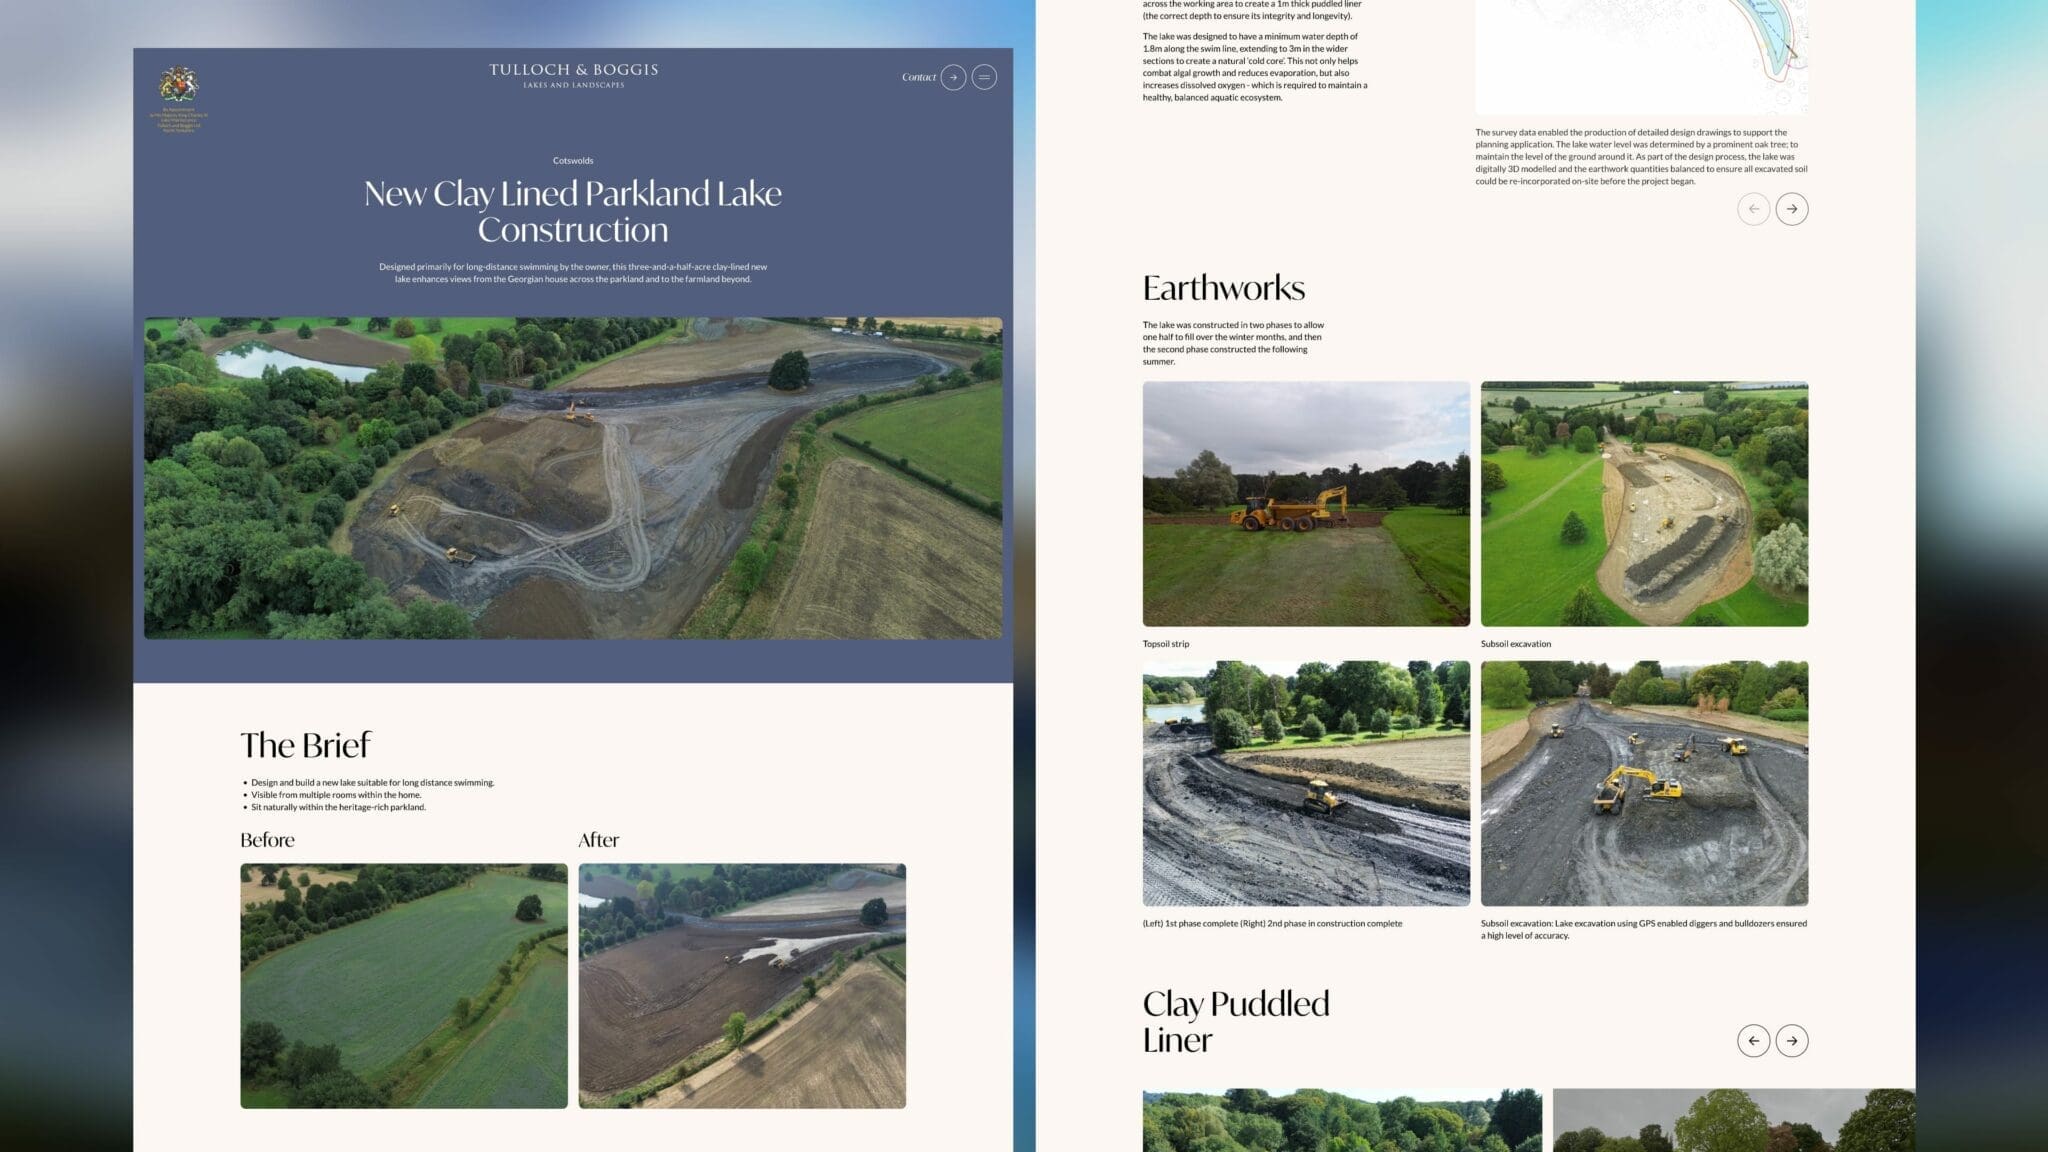Click the left arrow beside Clay Puddled Liner
The height and width of the screenshot is (1152, 2048).
pos(1753,1040)
